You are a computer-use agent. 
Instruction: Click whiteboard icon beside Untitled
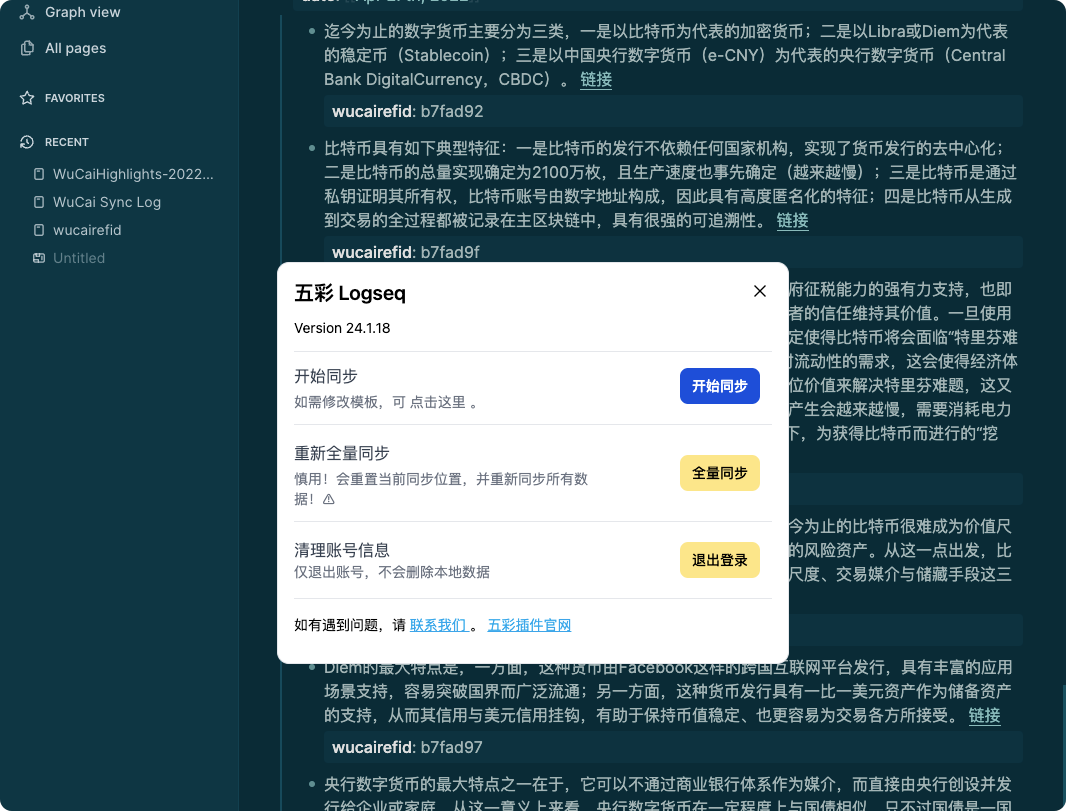(x=39, y=258)
